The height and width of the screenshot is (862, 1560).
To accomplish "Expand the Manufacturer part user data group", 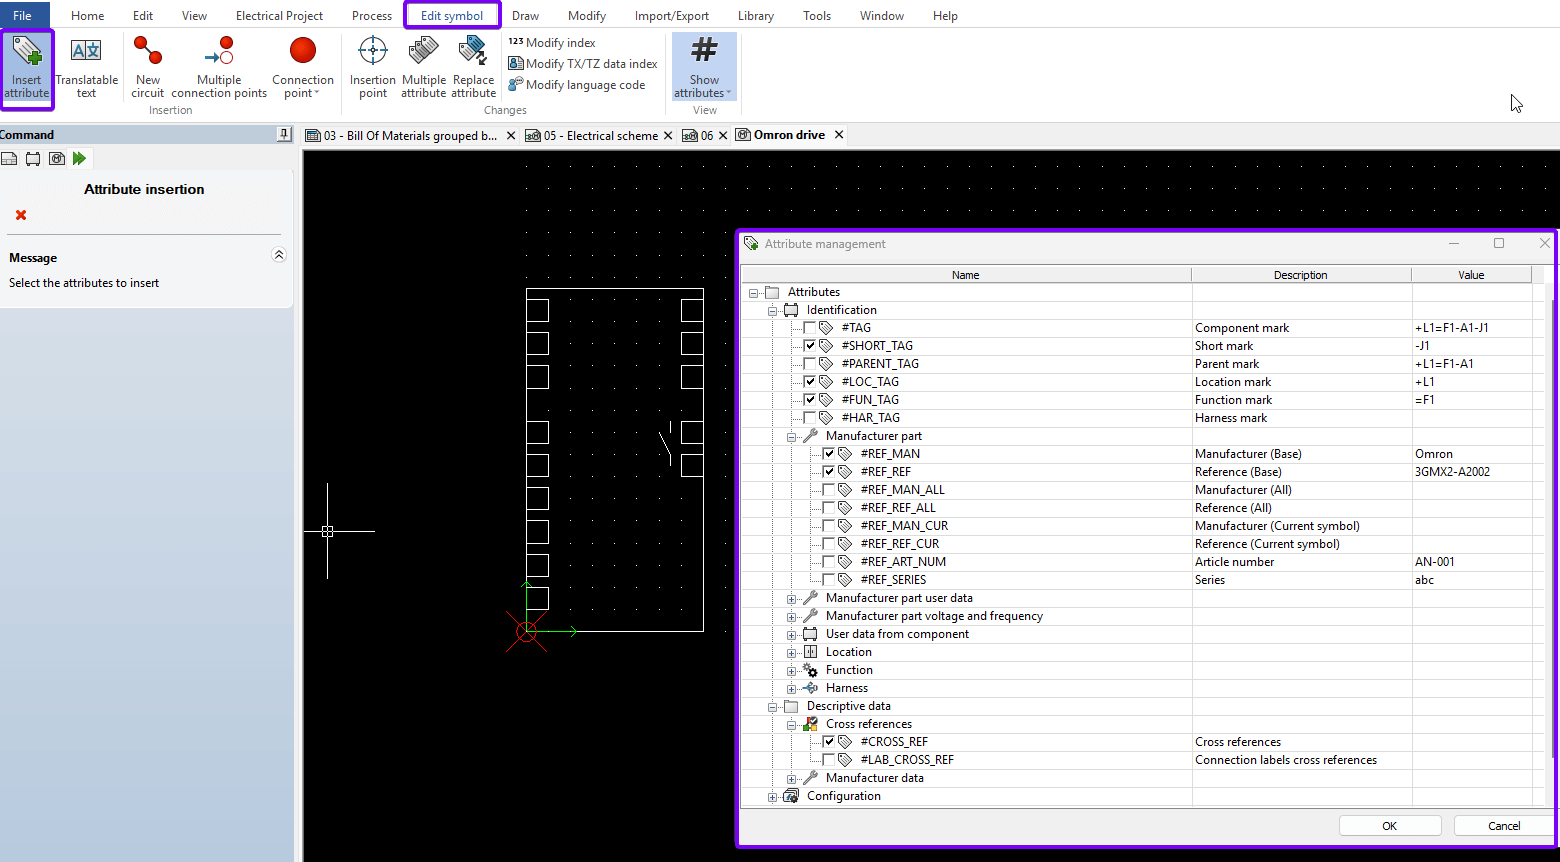I will 791,597.
